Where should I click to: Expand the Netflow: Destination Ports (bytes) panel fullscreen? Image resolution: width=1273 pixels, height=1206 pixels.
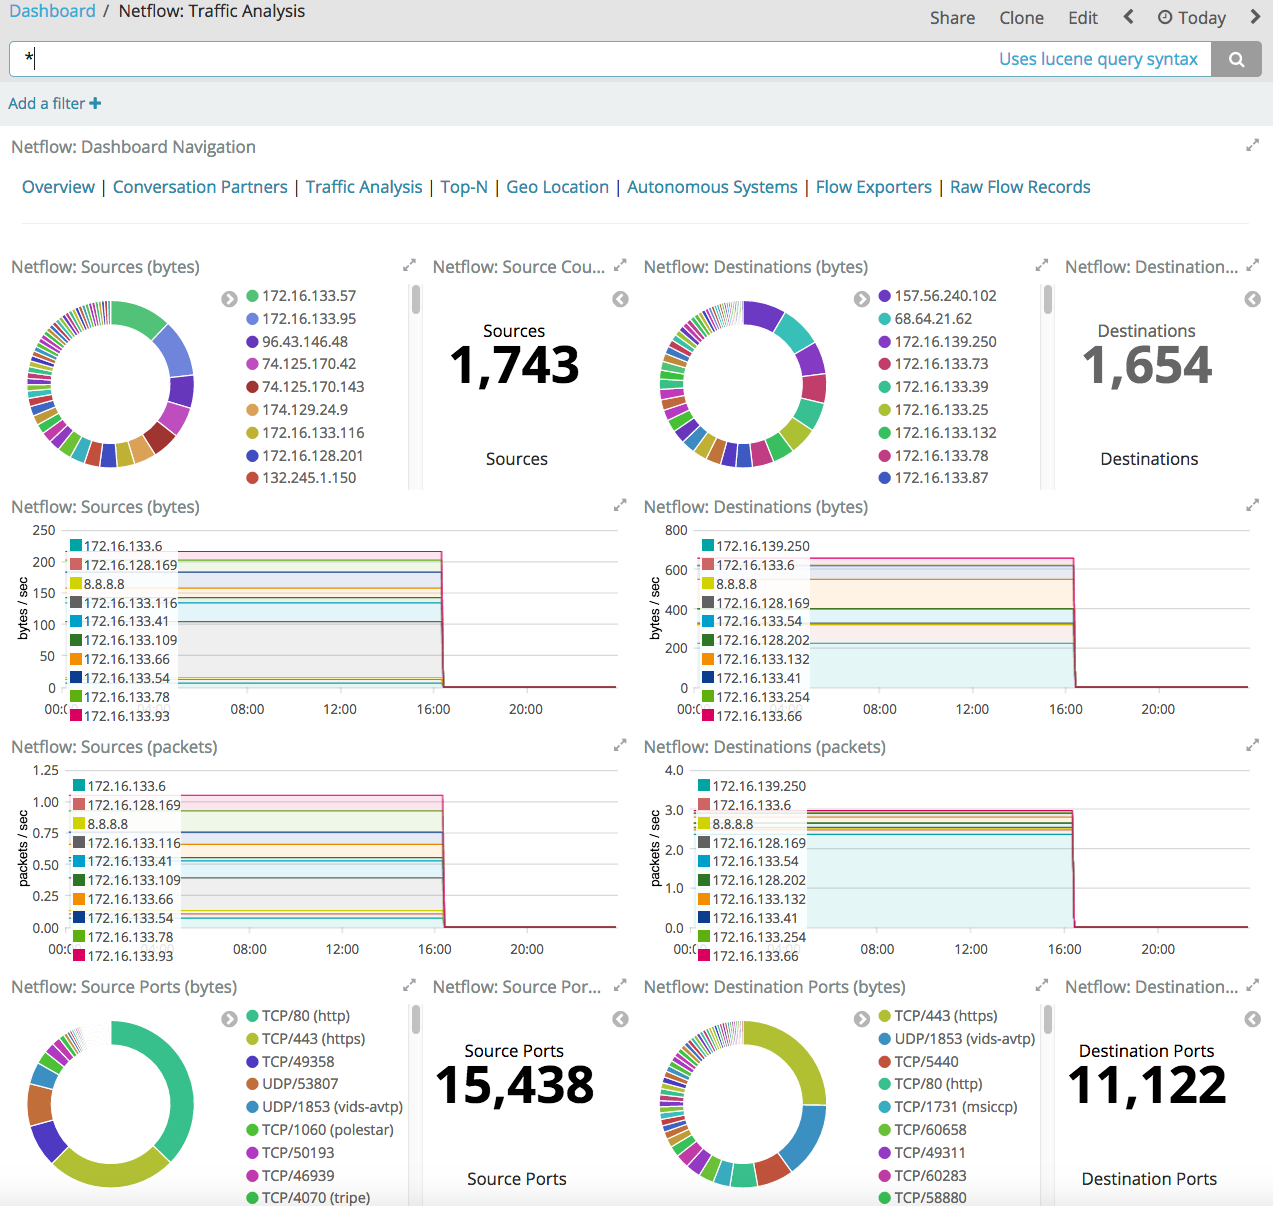1041,985
